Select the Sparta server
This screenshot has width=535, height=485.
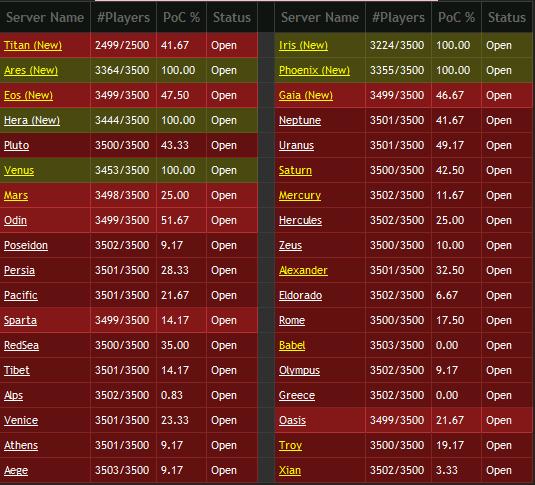pyautogui.click(x=20, y=320)
